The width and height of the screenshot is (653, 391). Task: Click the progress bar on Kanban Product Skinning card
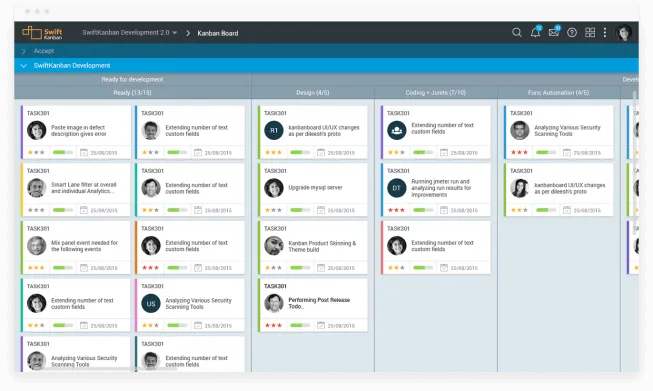click(x=300, y=267)
